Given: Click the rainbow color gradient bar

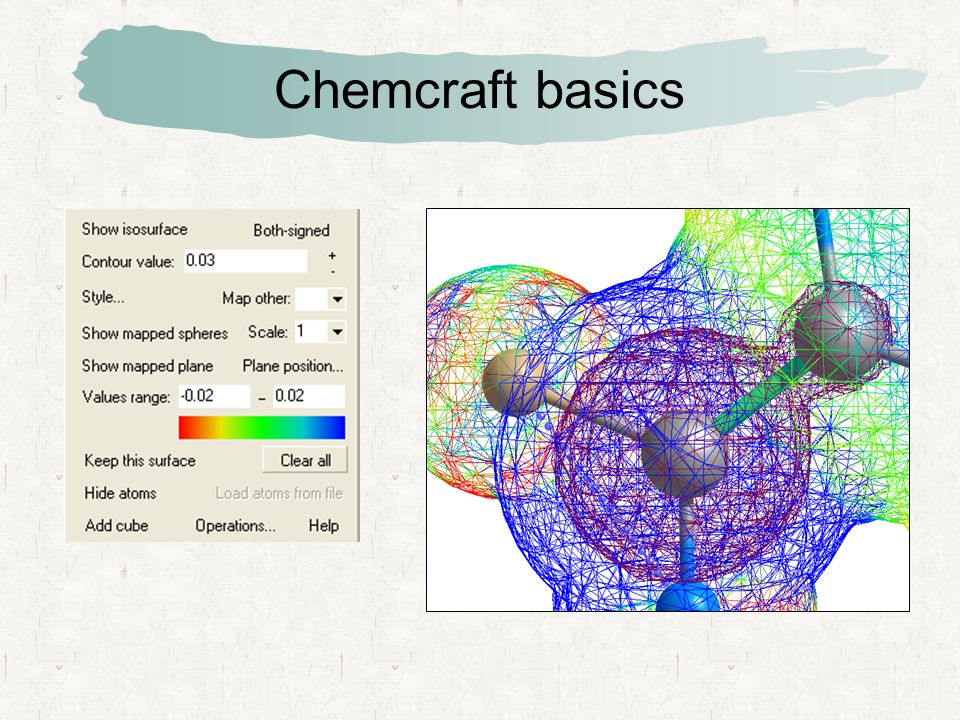Looking at the screenshot, I should (262, 427).
